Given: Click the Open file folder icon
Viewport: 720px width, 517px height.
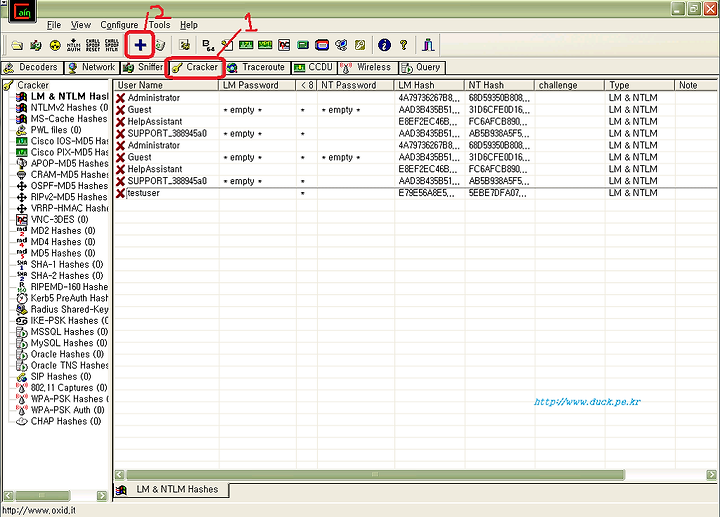Looking at the screenshot, I should [17, 45].
